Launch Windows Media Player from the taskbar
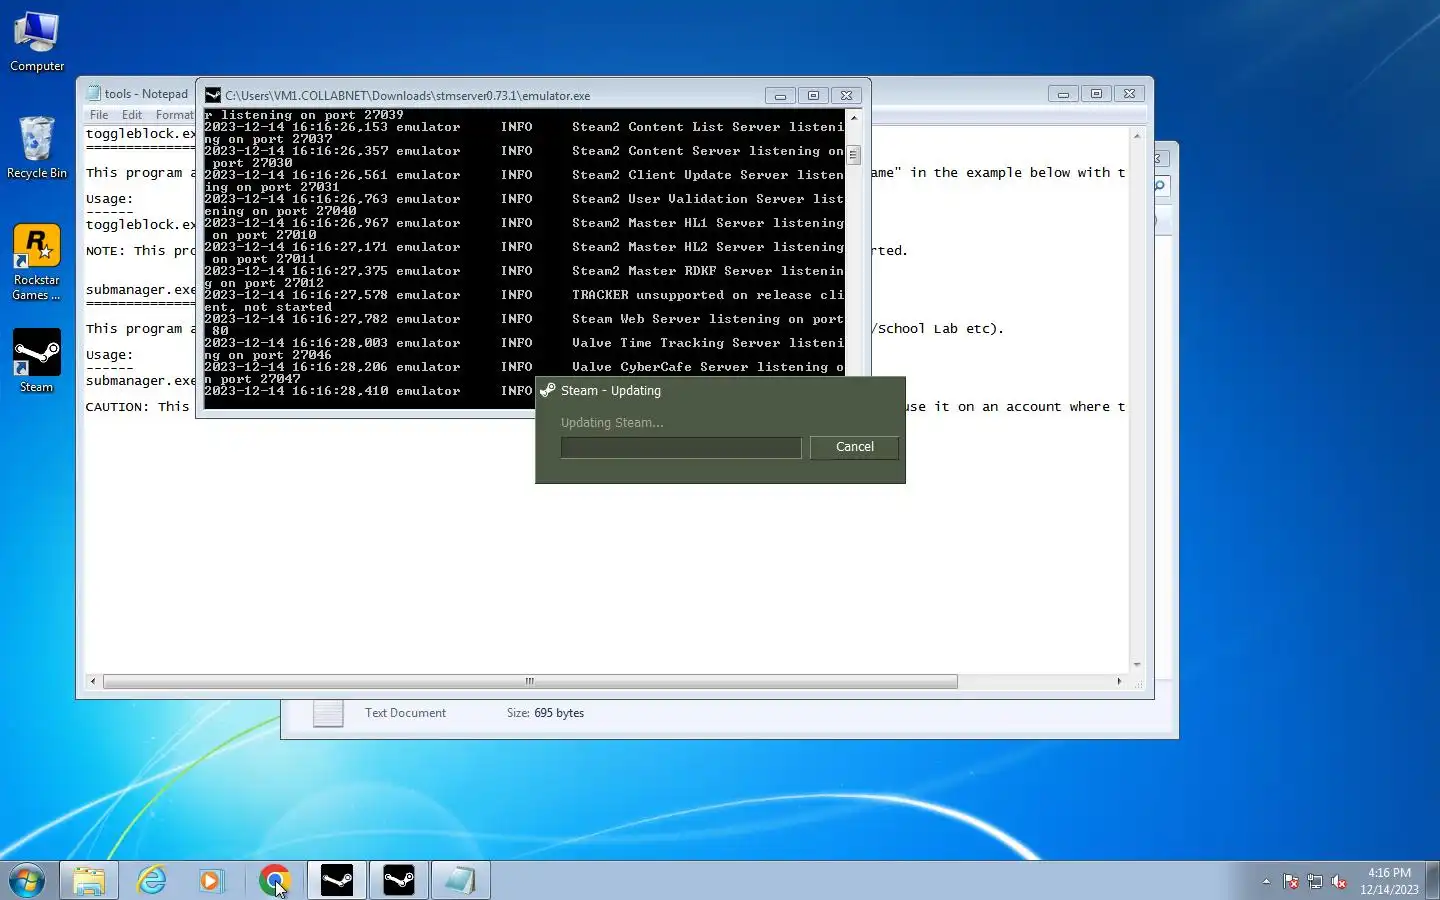Viewport: 1440px width, 900px height. tap(211, 881)
